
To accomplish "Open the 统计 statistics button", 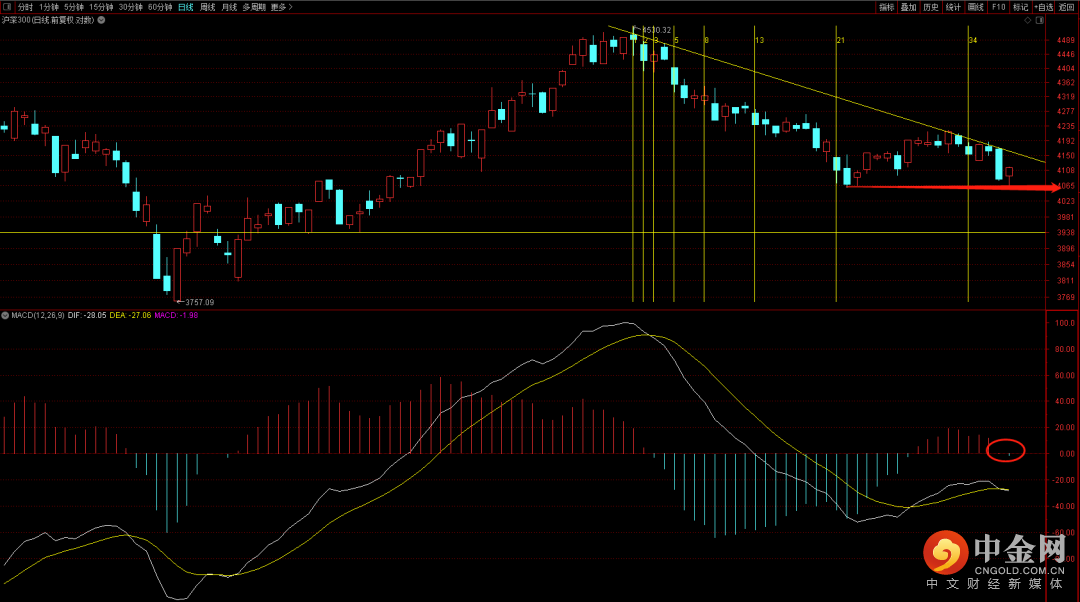I will (x=953, y=7).
